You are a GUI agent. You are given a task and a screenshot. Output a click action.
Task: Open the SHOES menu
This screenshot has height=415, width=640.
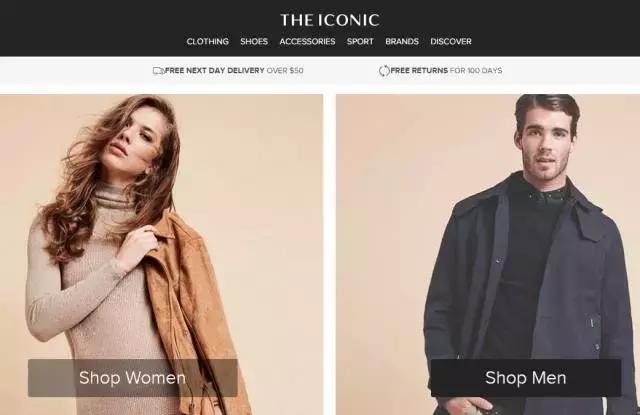[x=254, y=41]
